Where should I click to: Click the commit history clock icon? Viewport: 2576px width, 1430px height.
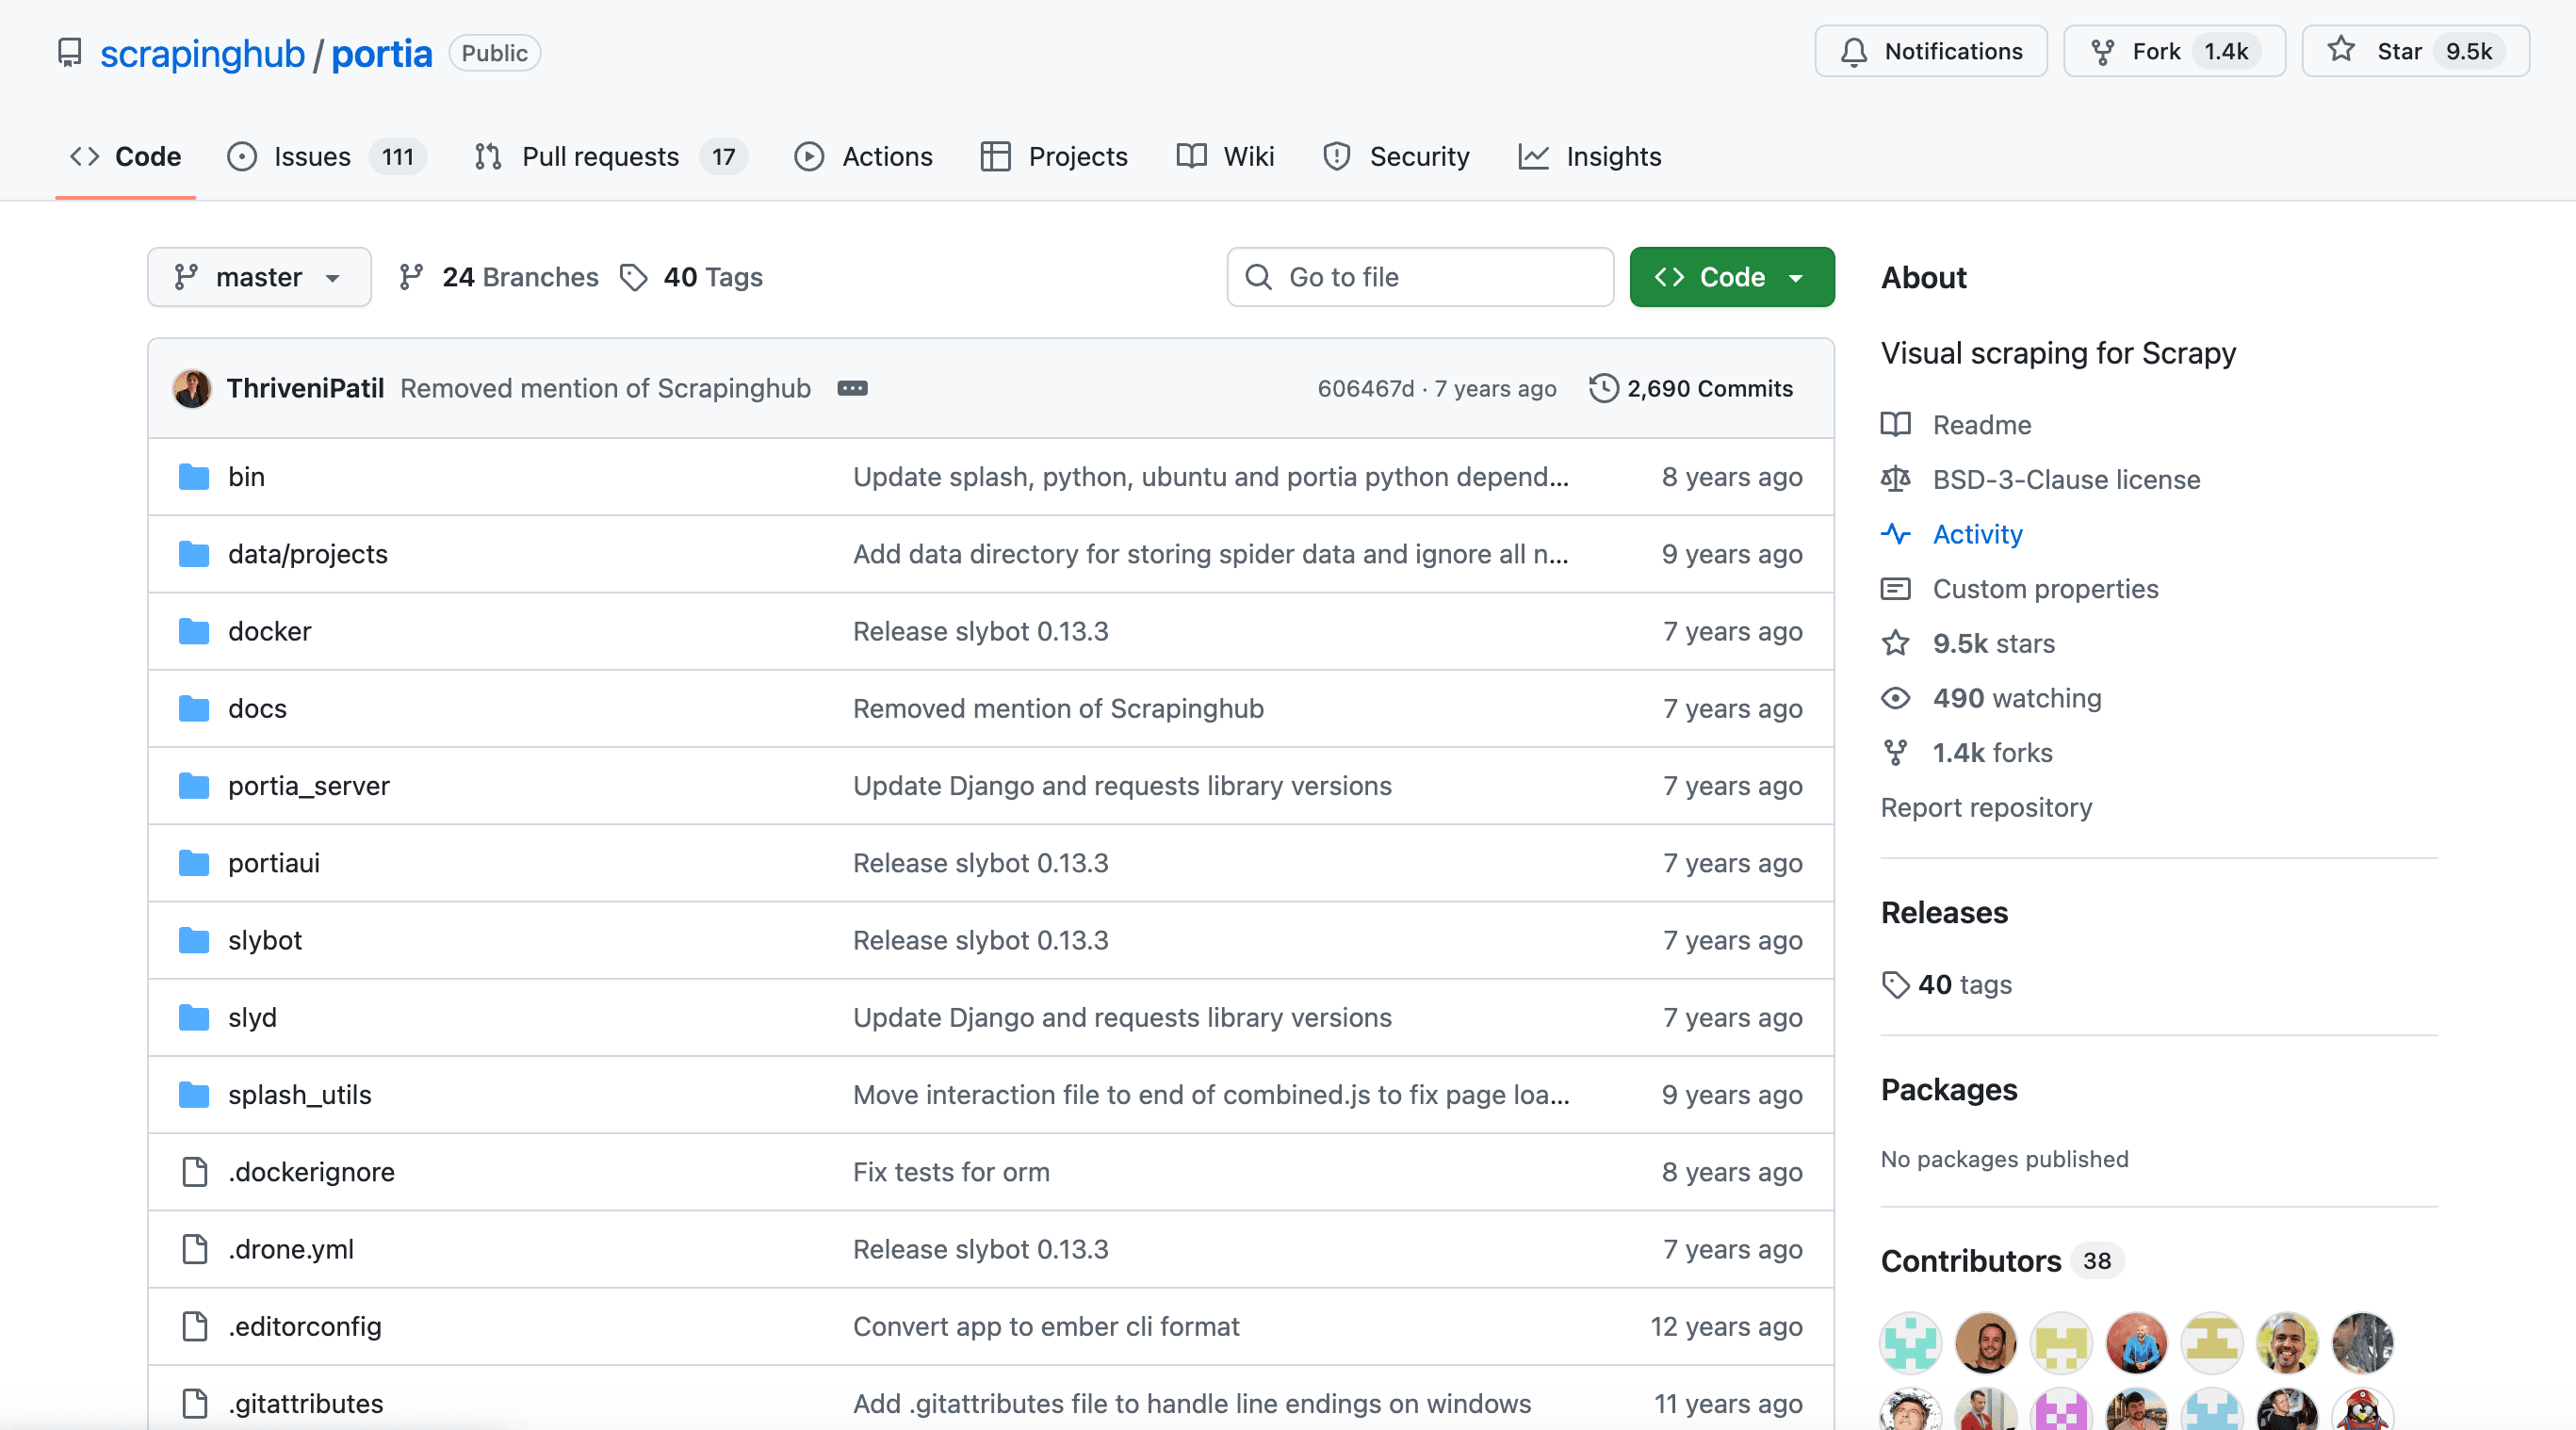tap(1602, 388)
